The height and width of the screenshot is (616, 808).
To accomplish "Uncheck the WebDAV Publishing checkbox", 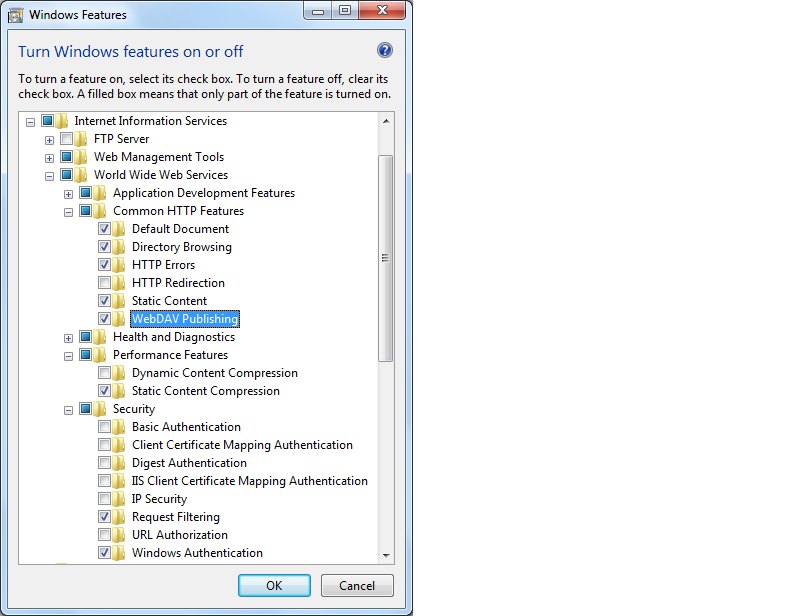I will [105, 319].
